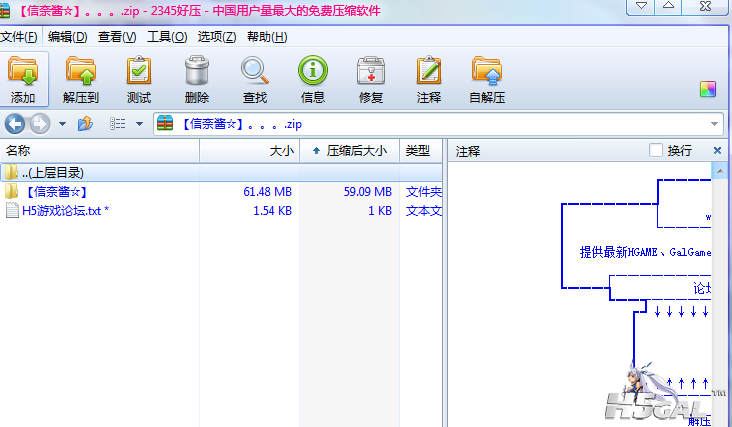
Task: Toggle the 换行 (word wrap) checkbox
Action: (x=655, y=150)
